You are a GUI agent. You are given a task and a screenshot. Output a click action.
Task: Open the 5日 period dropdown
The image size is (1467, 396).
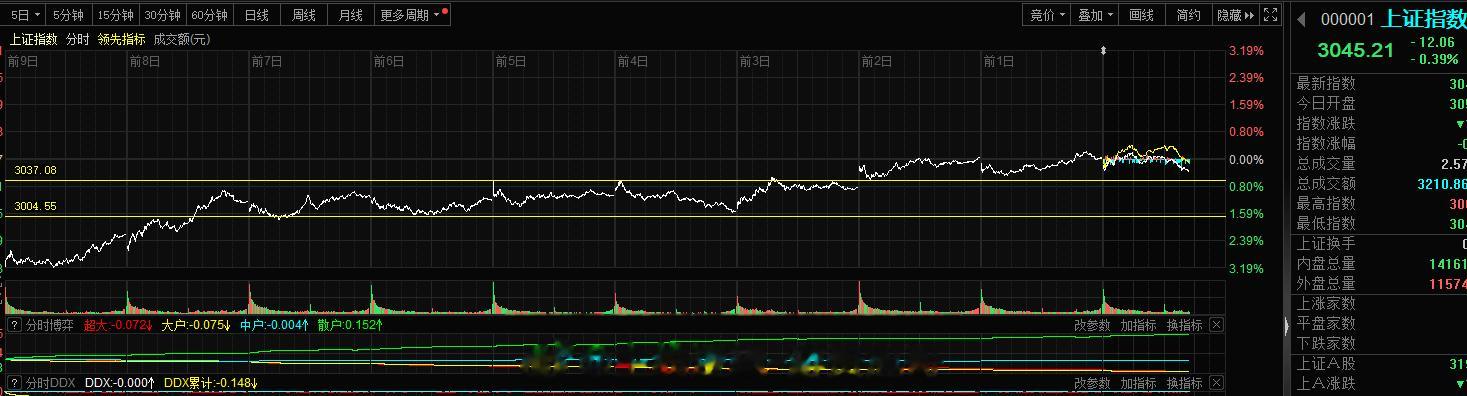(x=26, y=15)
